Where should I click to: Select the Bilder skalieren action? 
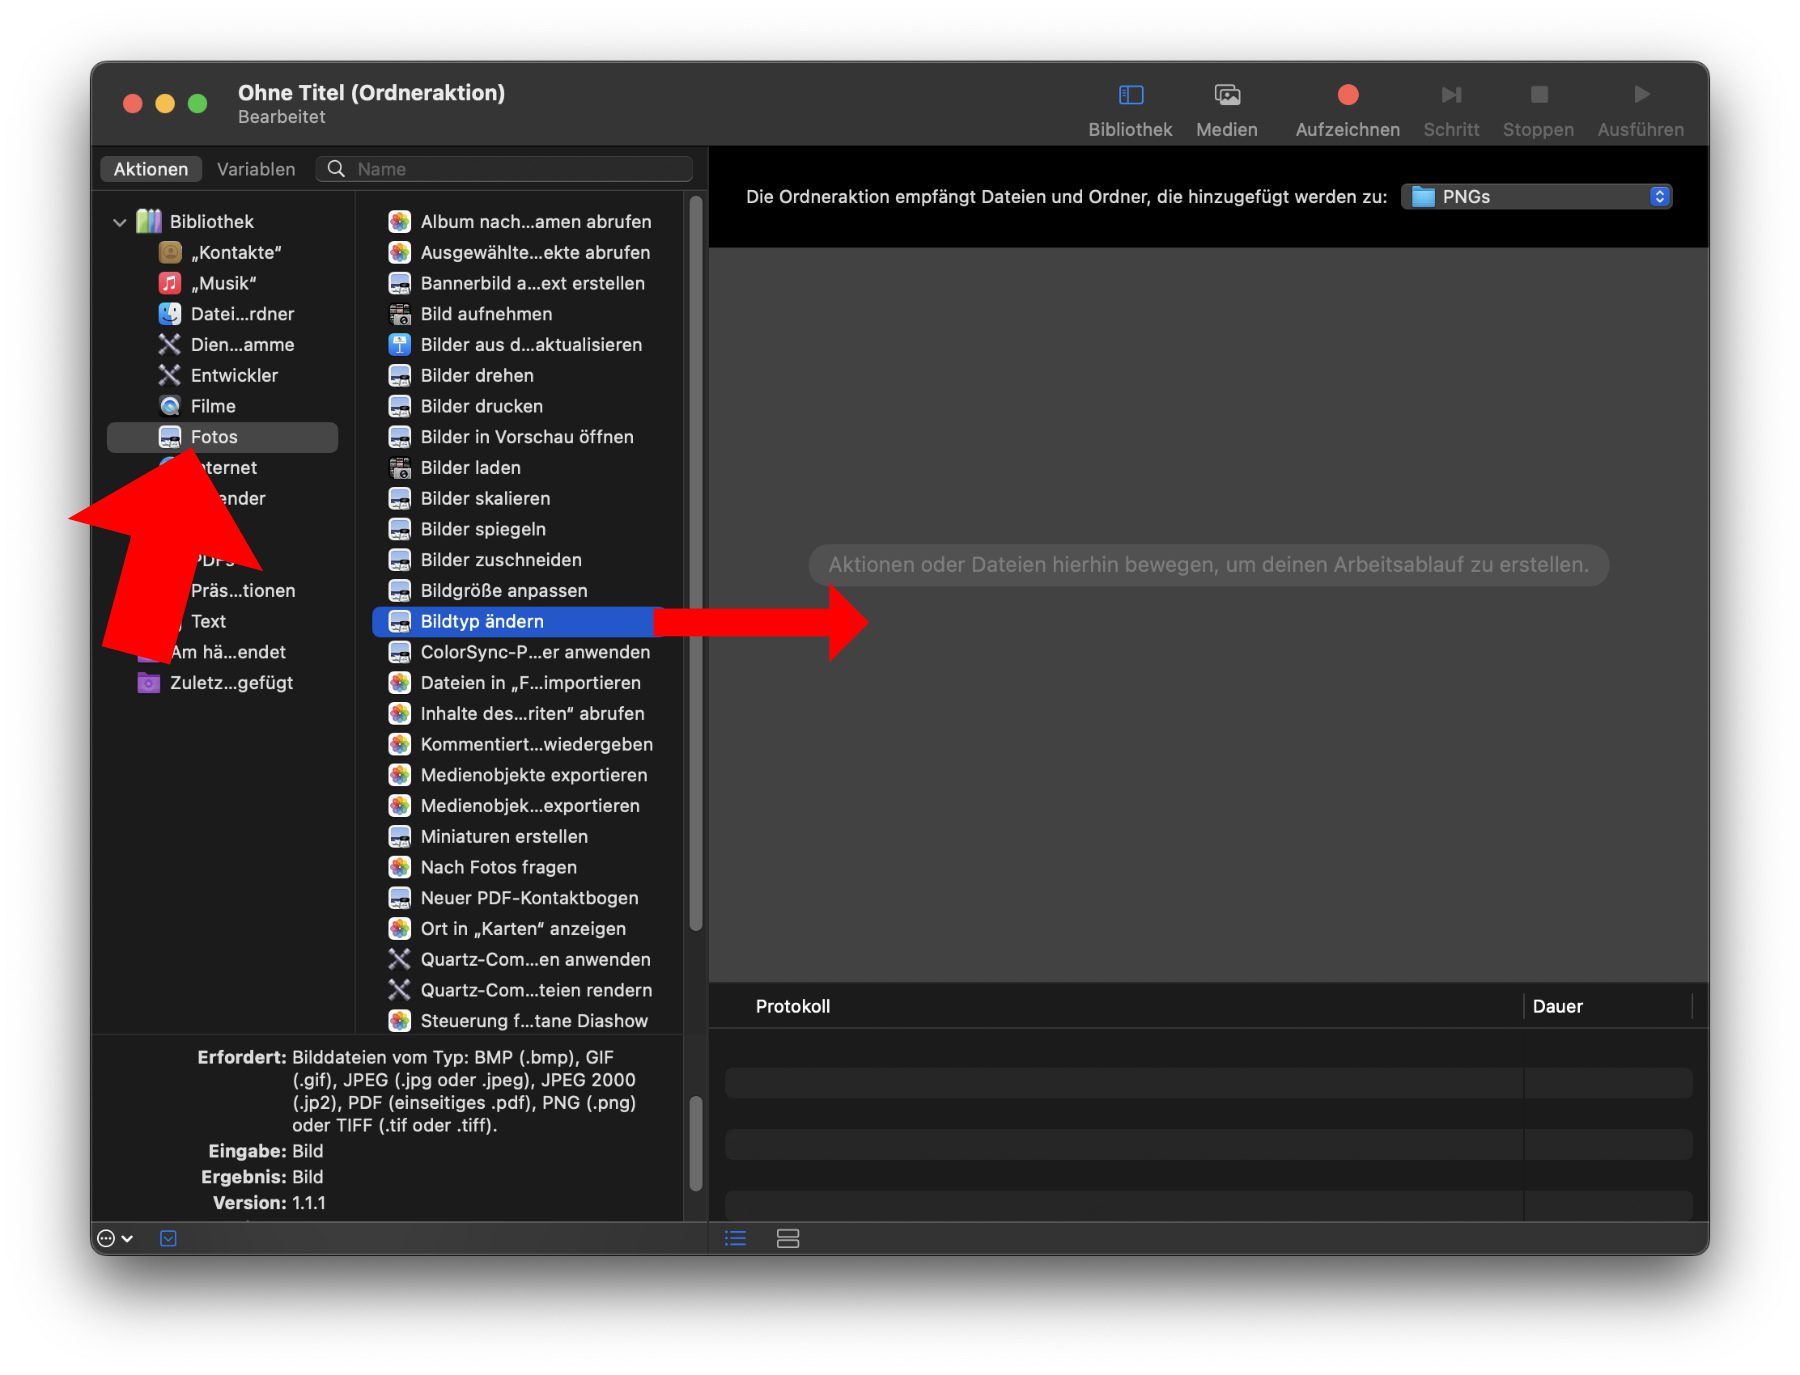485,498
